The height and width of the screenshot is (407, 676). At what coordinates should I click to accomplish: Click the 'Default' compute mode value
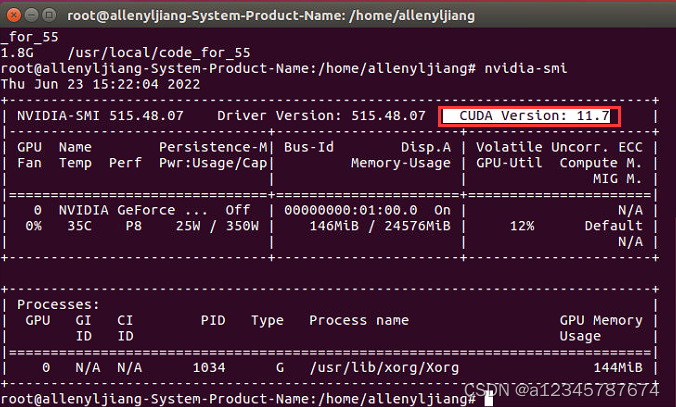point(613,226)
